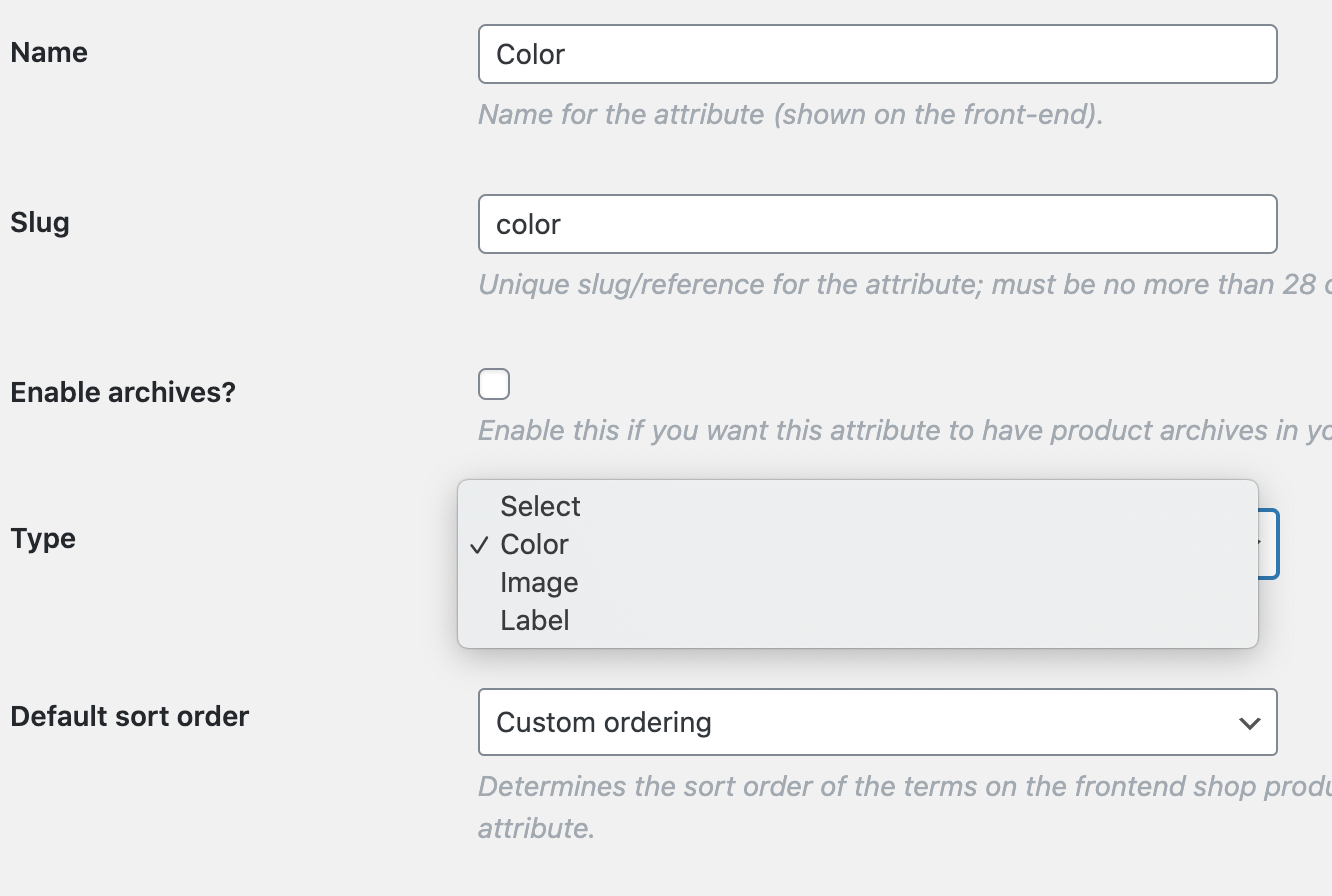Click the checkmark beside the Color option
Image resolution: width=1332 pixels, height=896 pixels.
[479, 545]
